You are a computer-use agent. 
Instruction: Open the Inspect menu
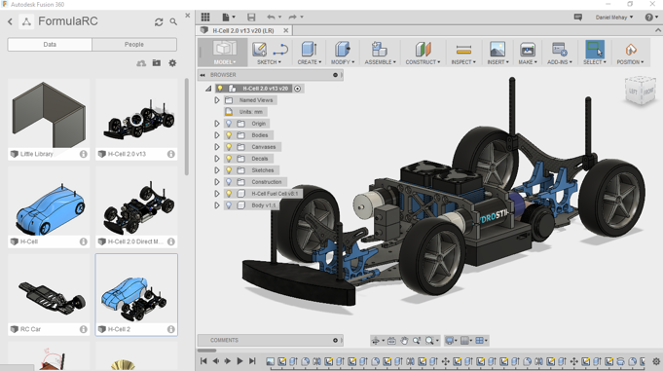coord(463,62)
